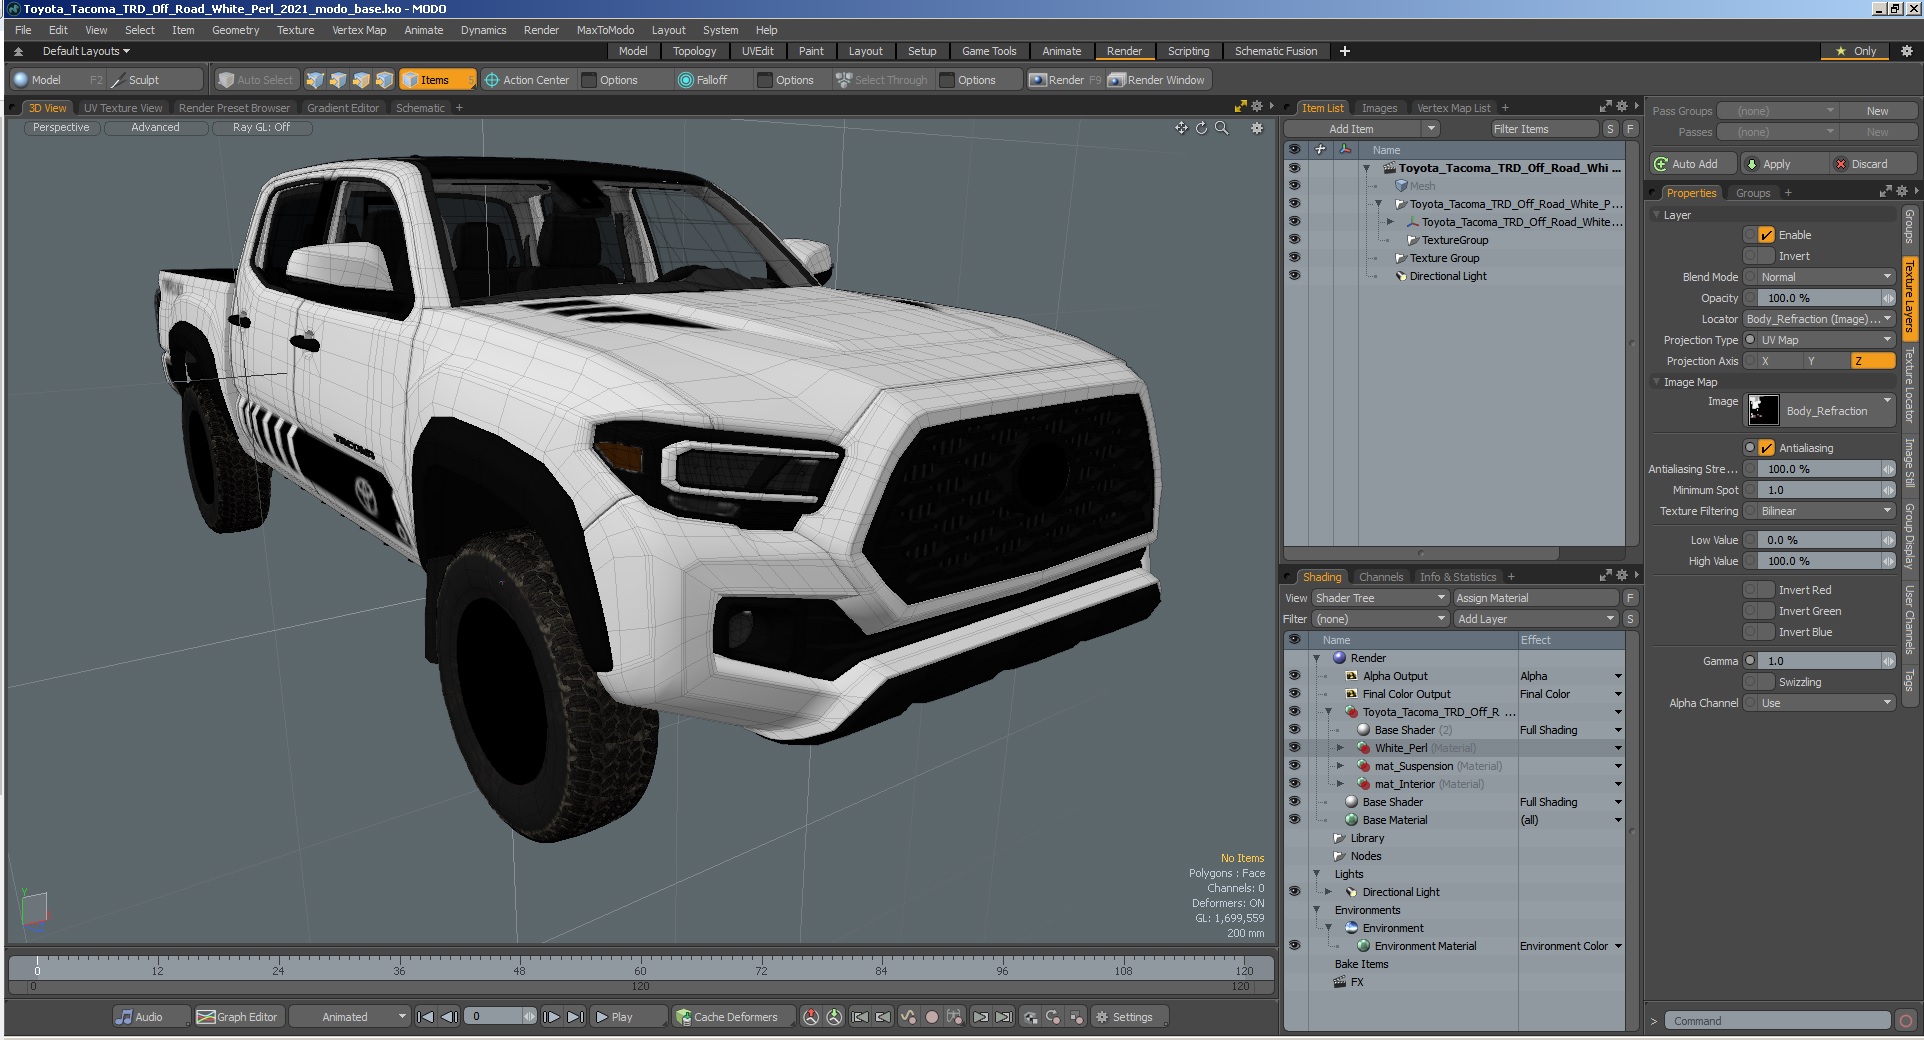The height and width of the screenshot is (1040, 1924).
Task: Maximize the Item List panel
Action: [x=1605, y=107]
